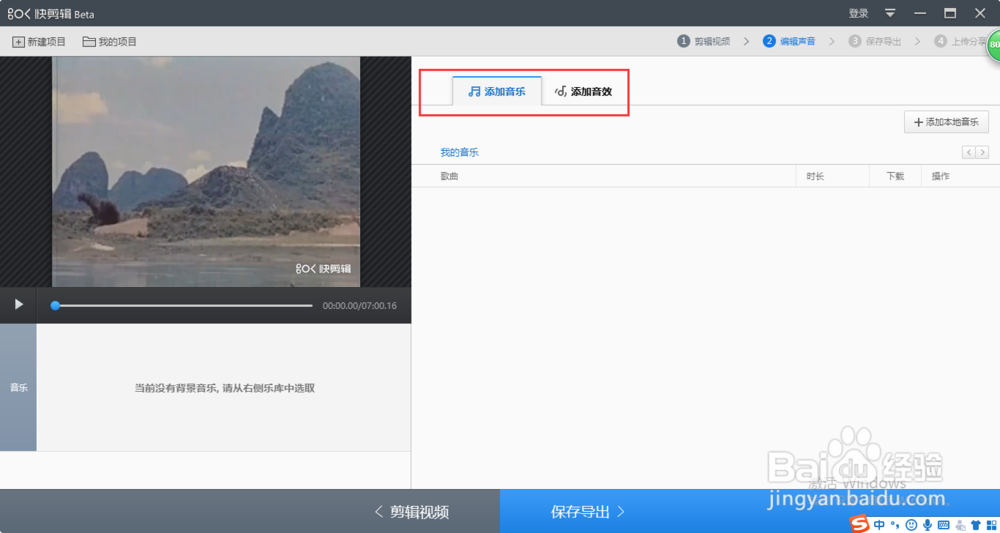Toggle 中 Chinese input mode
This screenshot has width=1000, height=533.
click(880, 525)
